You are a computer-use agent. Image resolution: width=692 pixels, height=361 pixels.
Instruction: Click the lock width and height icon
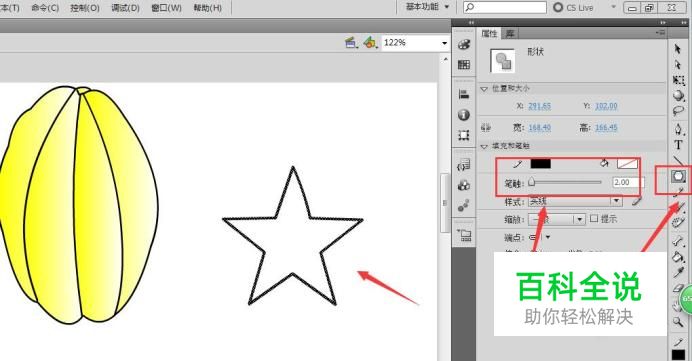point(486,128)
